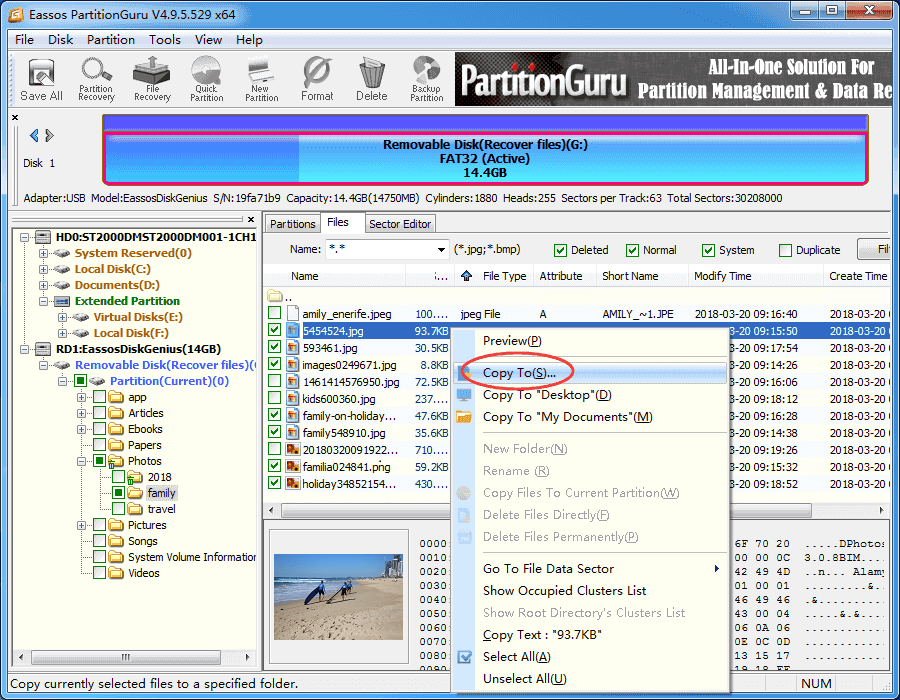The image size is (900, 700).
Task: Close the disk map panel with X
Action: [15, 118]
